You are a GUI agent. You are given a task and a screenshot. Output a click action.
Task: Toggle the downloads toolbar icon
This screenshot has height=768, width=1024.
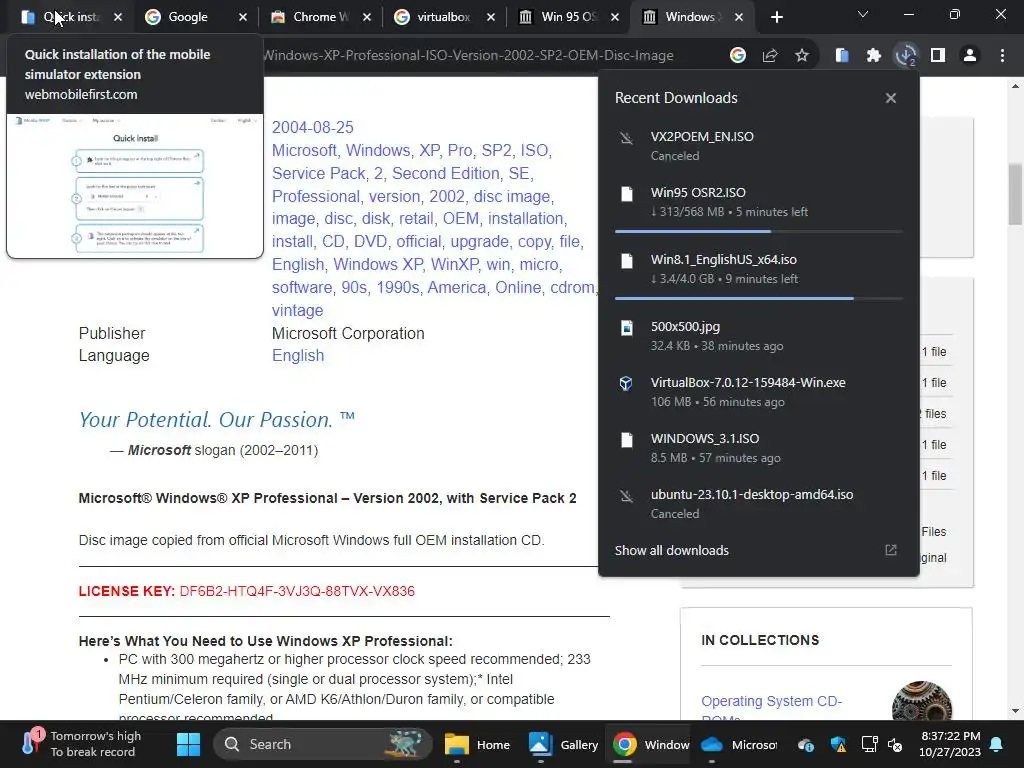[906, 56]
